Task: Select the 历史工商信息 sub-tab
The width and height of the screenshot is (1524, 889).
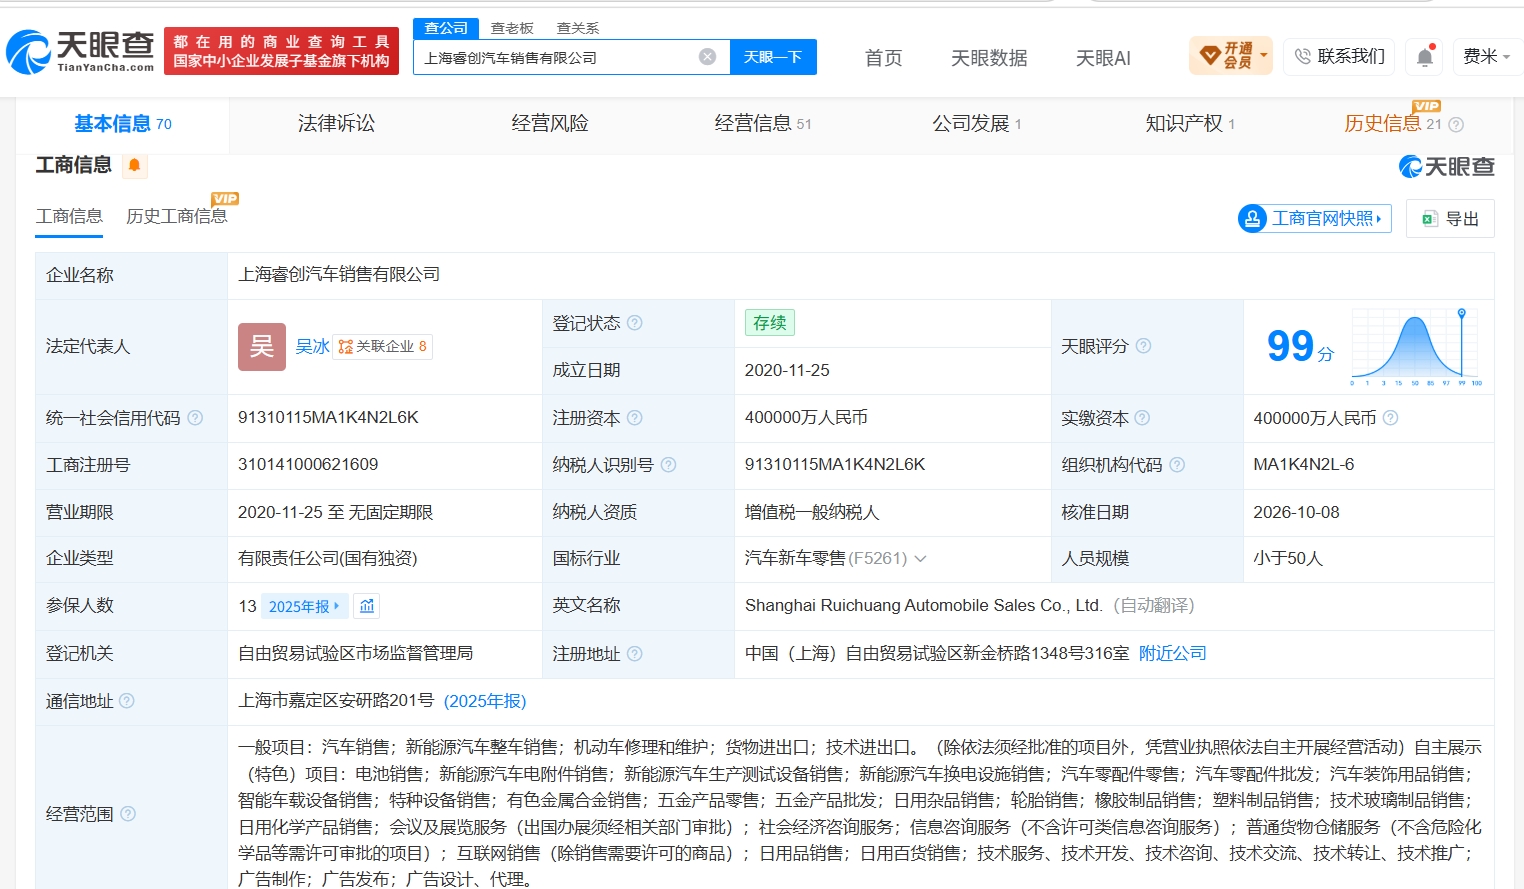Action: point(177,216)
